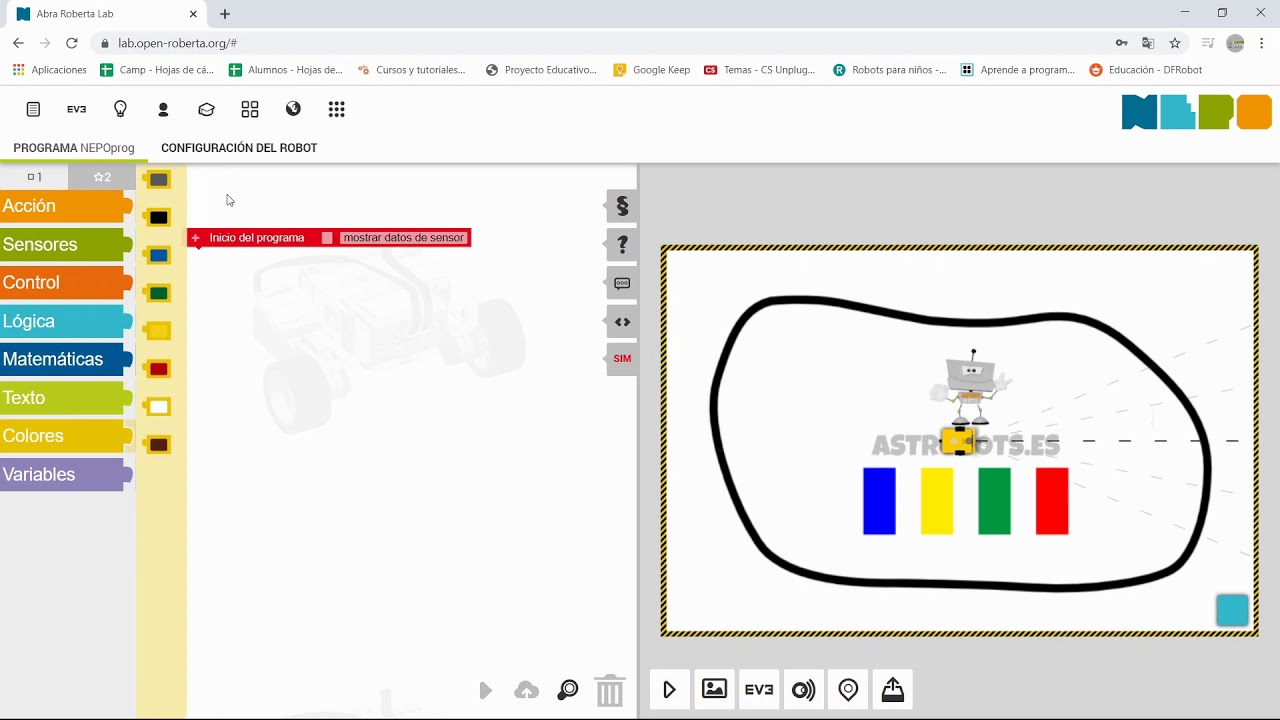
Task: Open the lightbulb help menu
Action: 120,109
